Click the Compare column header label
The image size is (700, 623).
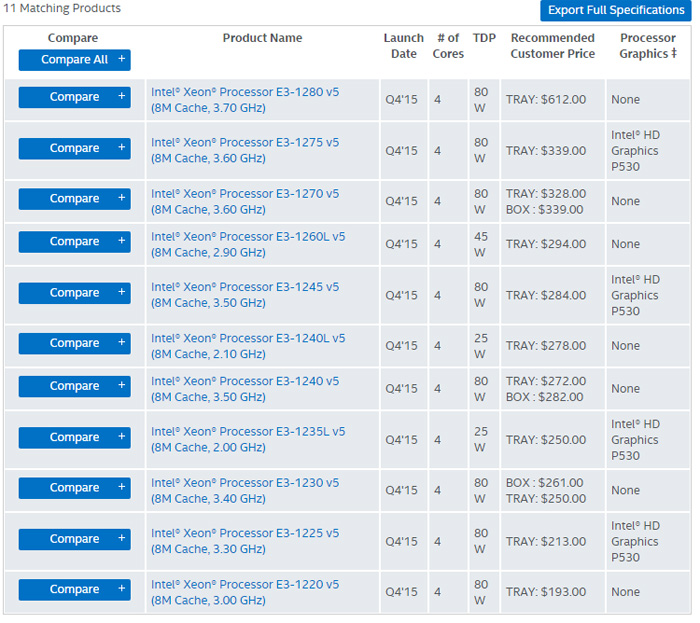click(x=73, y=38)
